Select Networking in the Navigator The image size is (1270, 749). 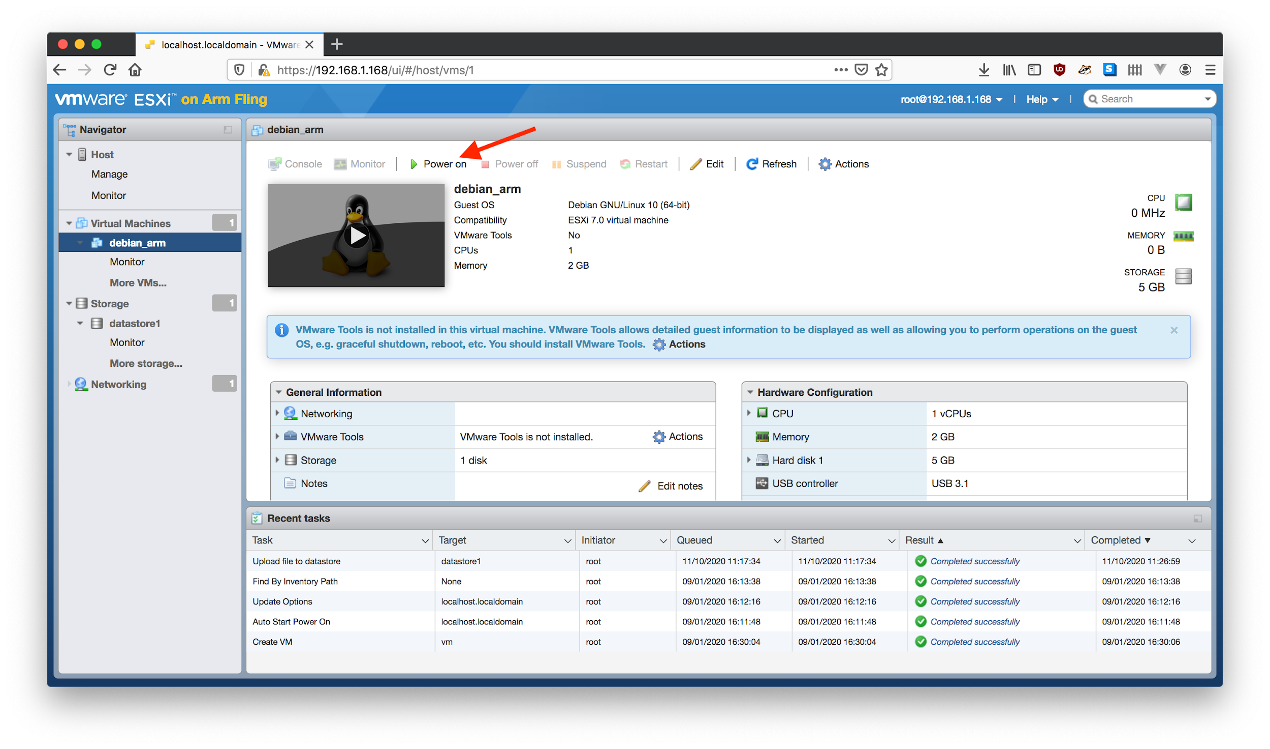click(x=118, y=385)
